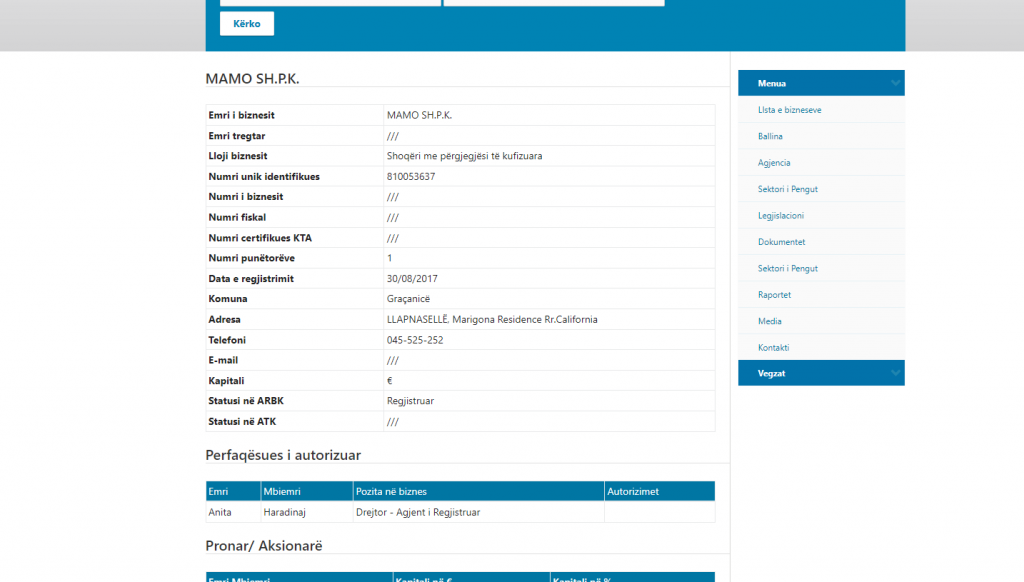1024x582 pixels.
Task: Click the Numri unik identifikues label
Action: (264, 176)
